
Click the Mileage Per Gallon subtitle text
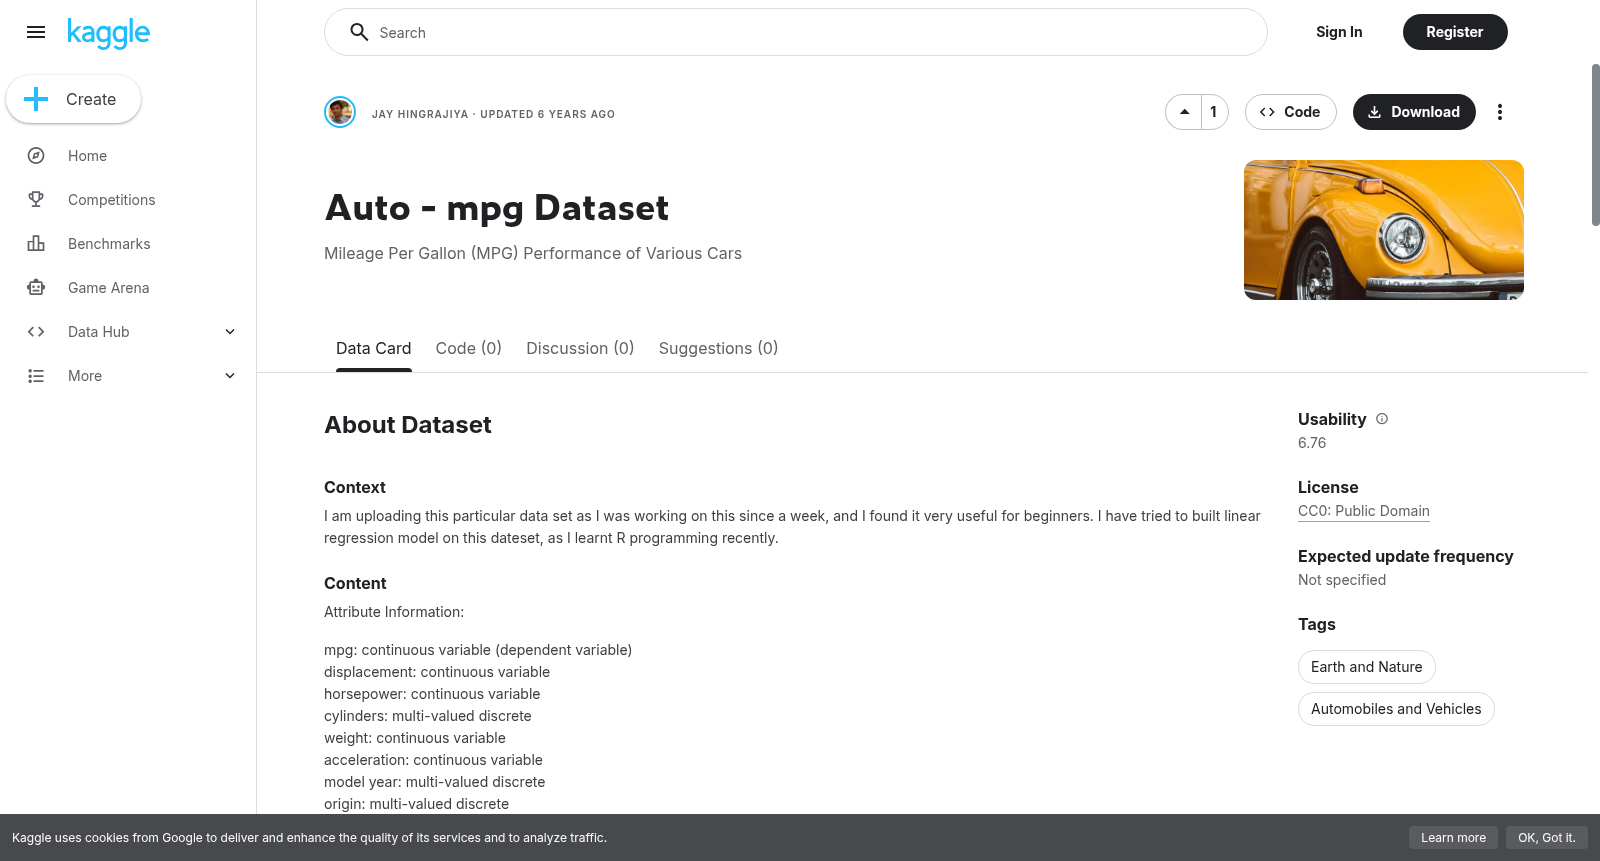tap(533, 254)
